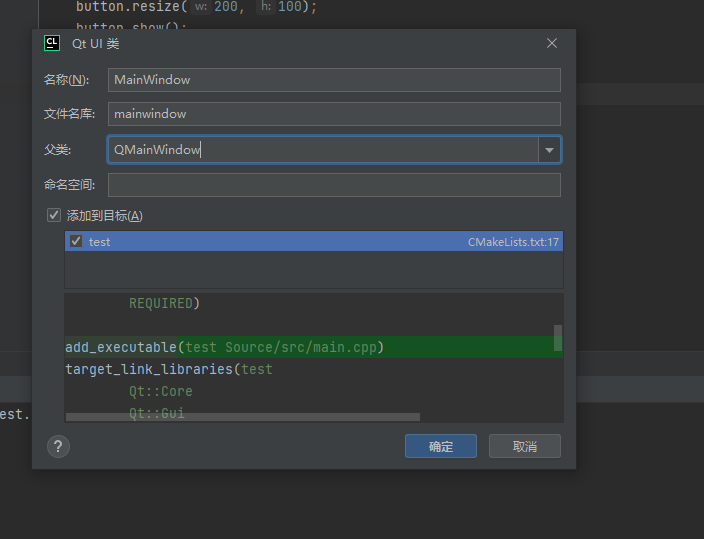Click the preview horizontal scrollbar
This screenshot has width=704, height=539.
coord(243,417)
